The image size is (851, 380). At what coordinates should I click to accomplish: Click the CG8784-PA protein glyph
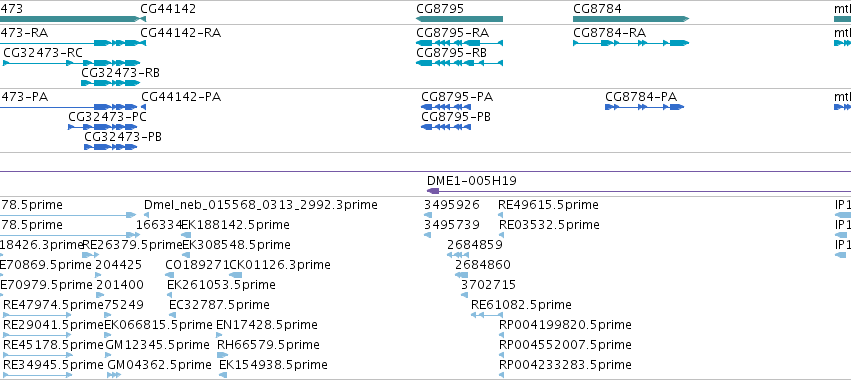(x=644, y=107)
